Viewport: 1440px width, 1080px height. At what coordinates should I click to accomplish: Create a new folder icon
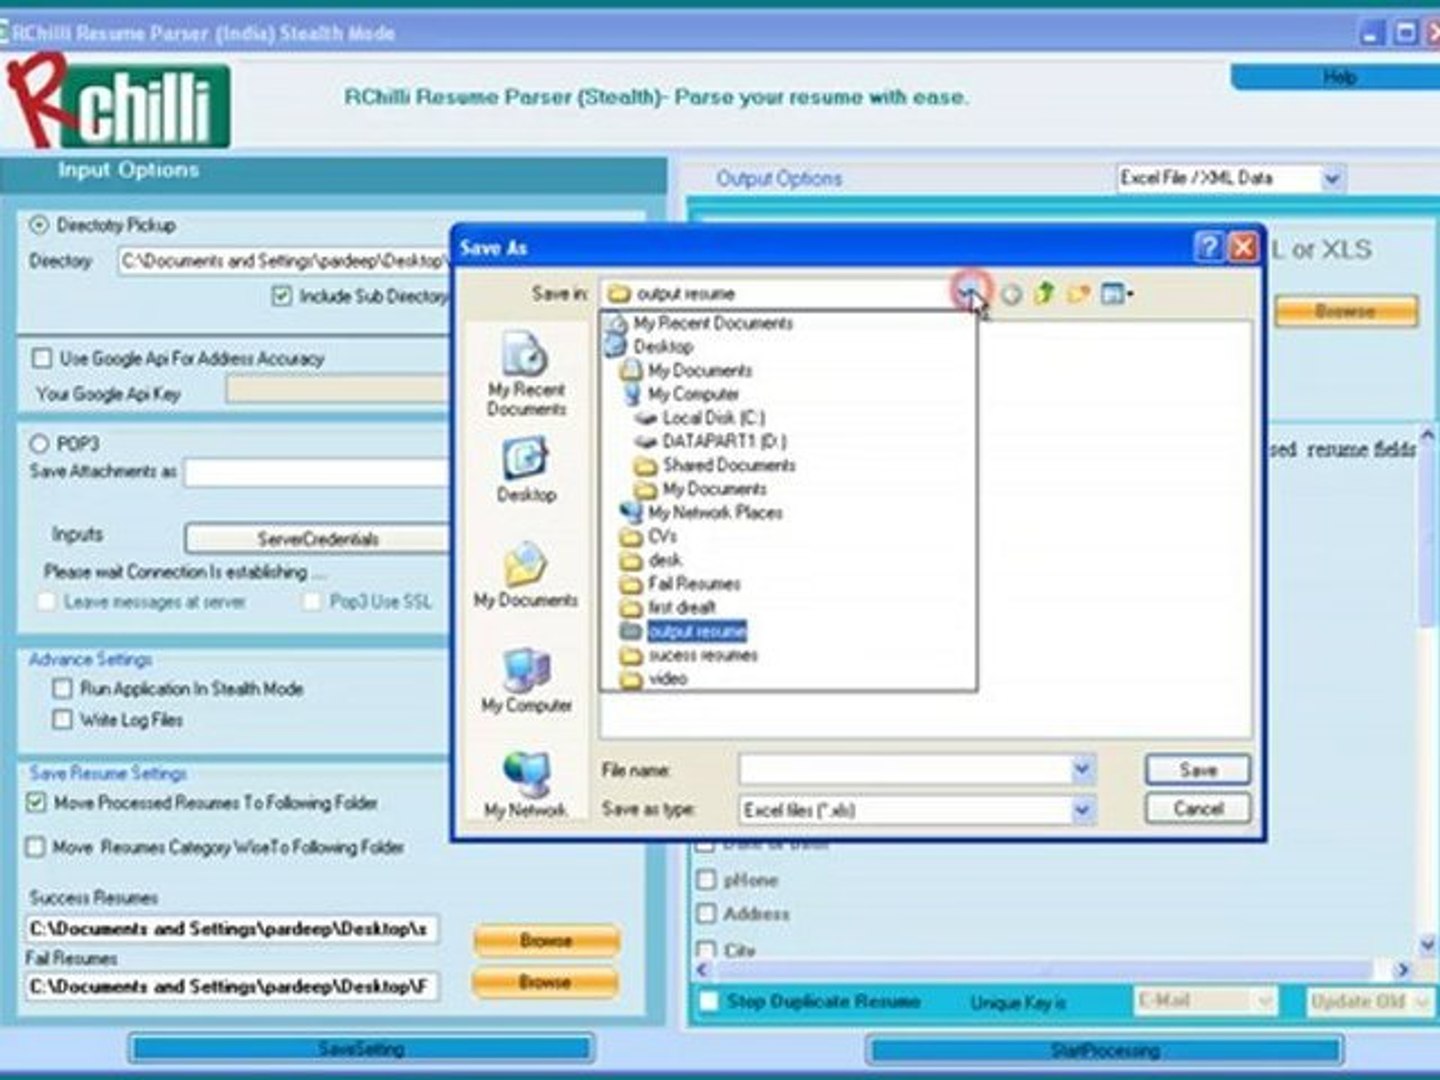tap(1078, 293)
